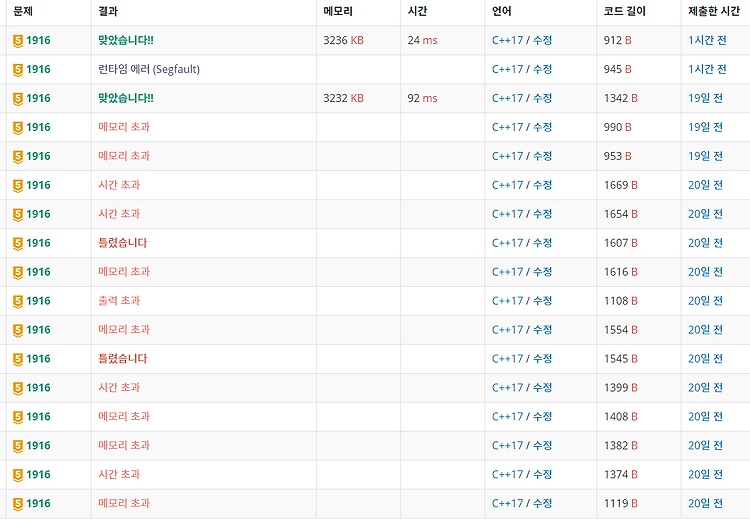Click 1시간 전 in the 945 B row
Screen dimensions: 750x525
pyautogui.click(x=707, y=69)
